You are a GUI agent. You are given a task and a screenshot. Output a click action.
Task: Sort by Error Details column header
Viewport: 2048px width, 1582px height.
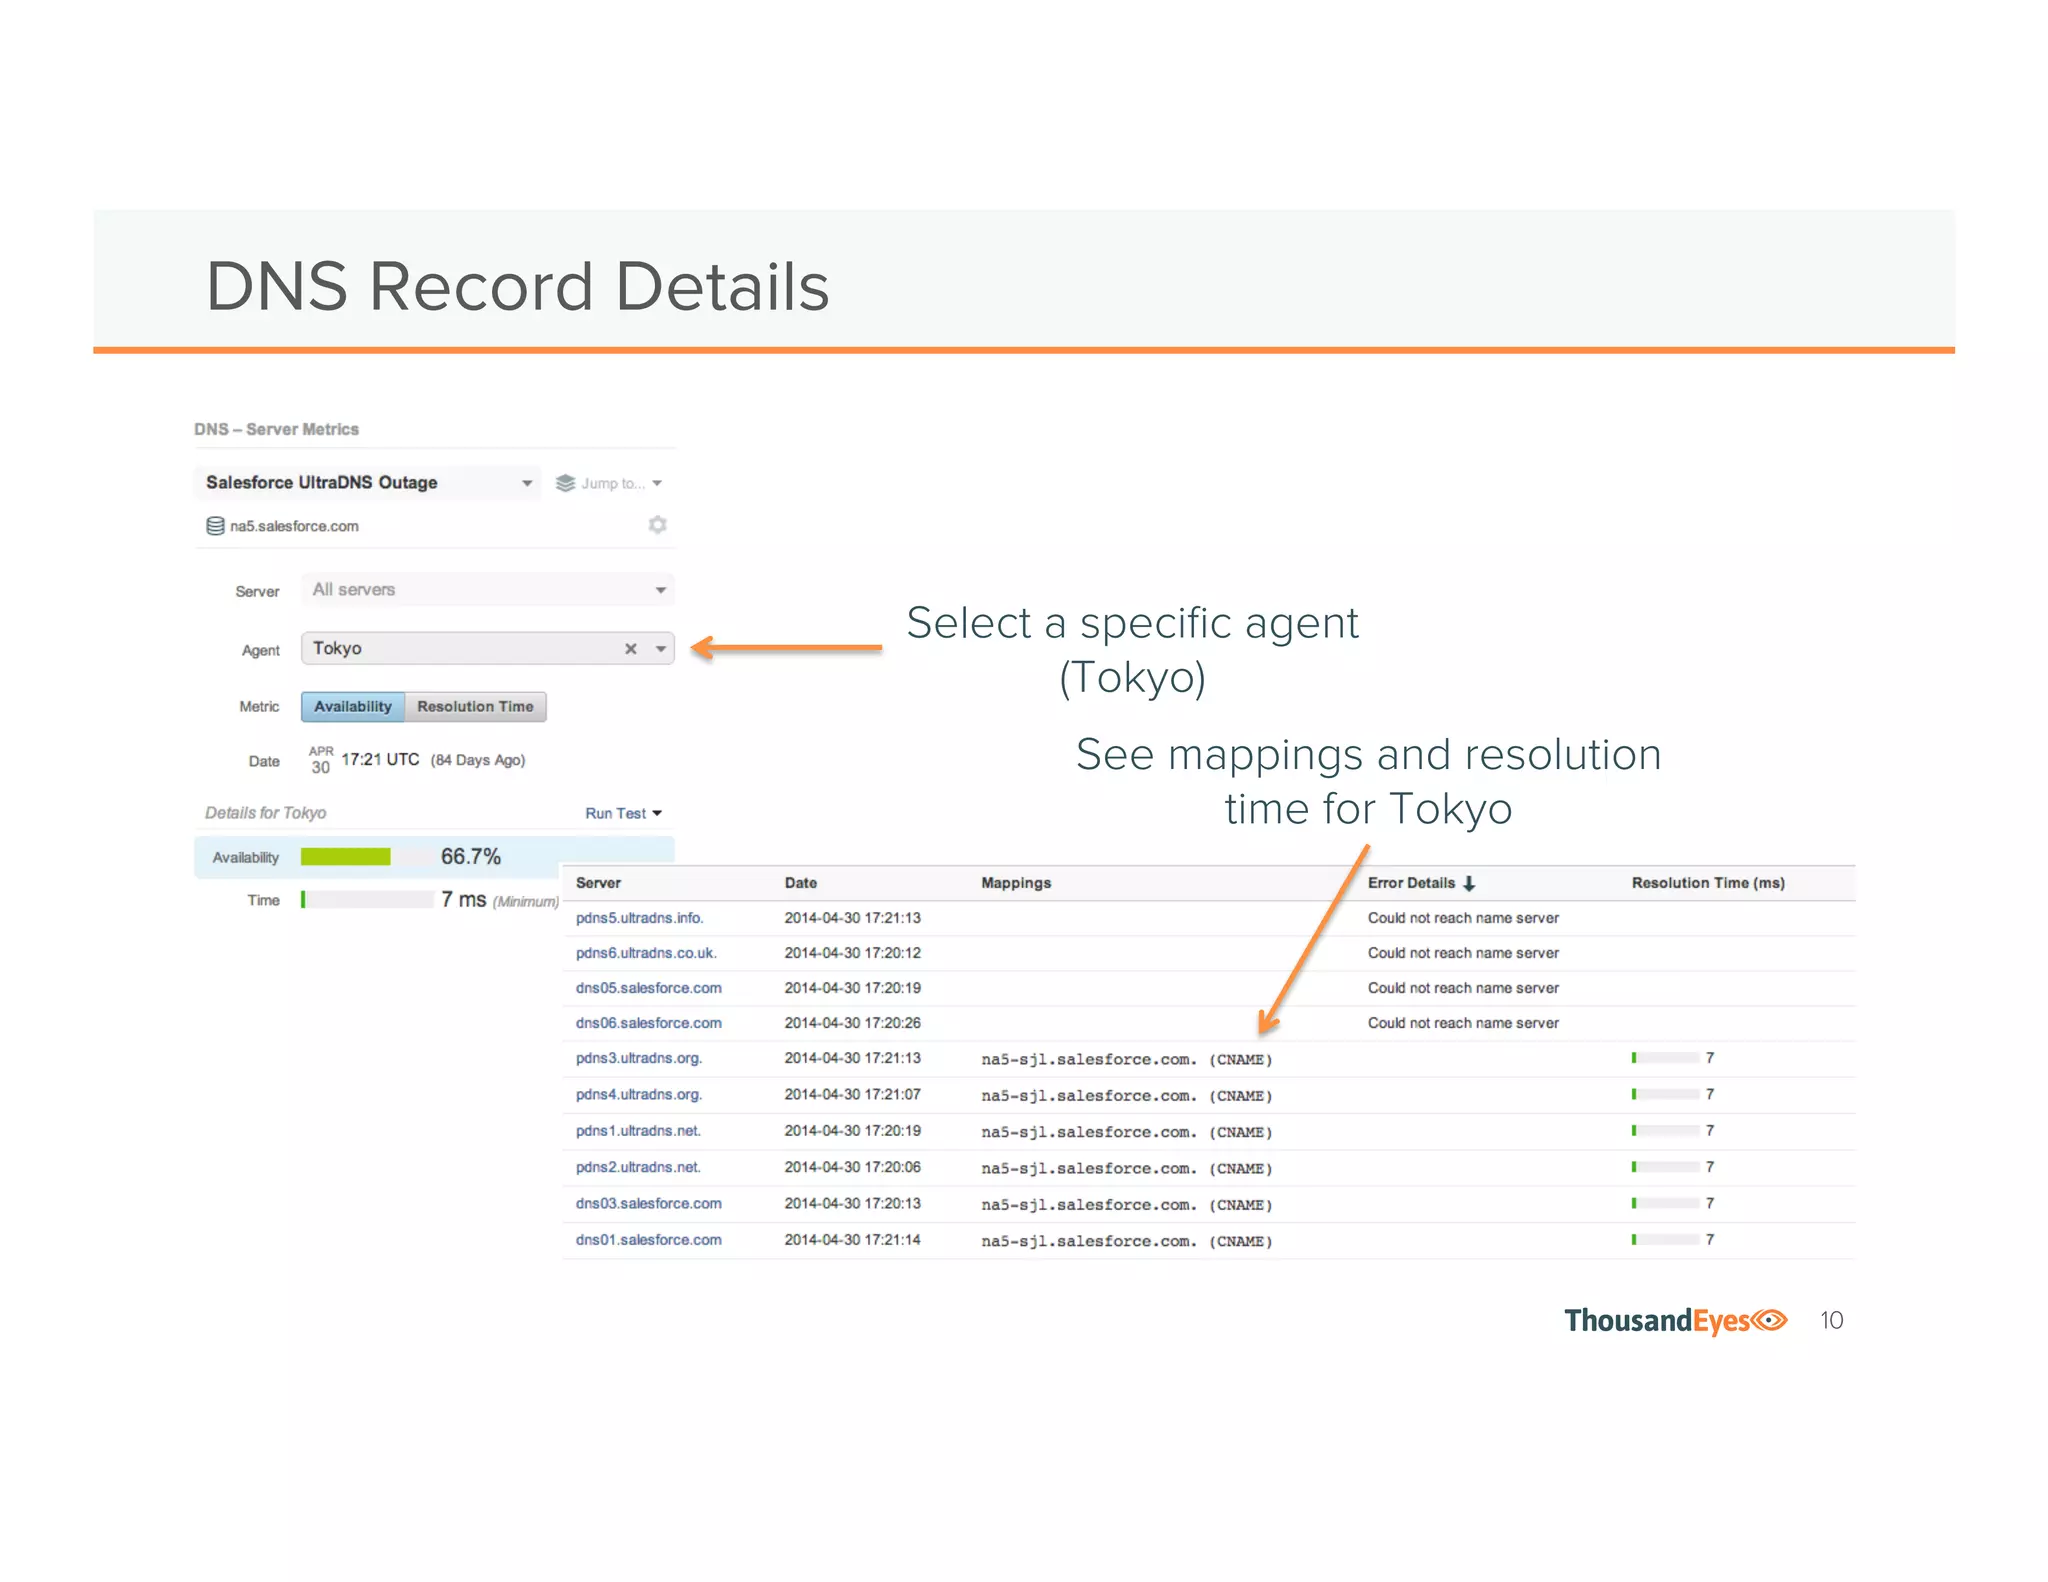(x=1411, y=883)
